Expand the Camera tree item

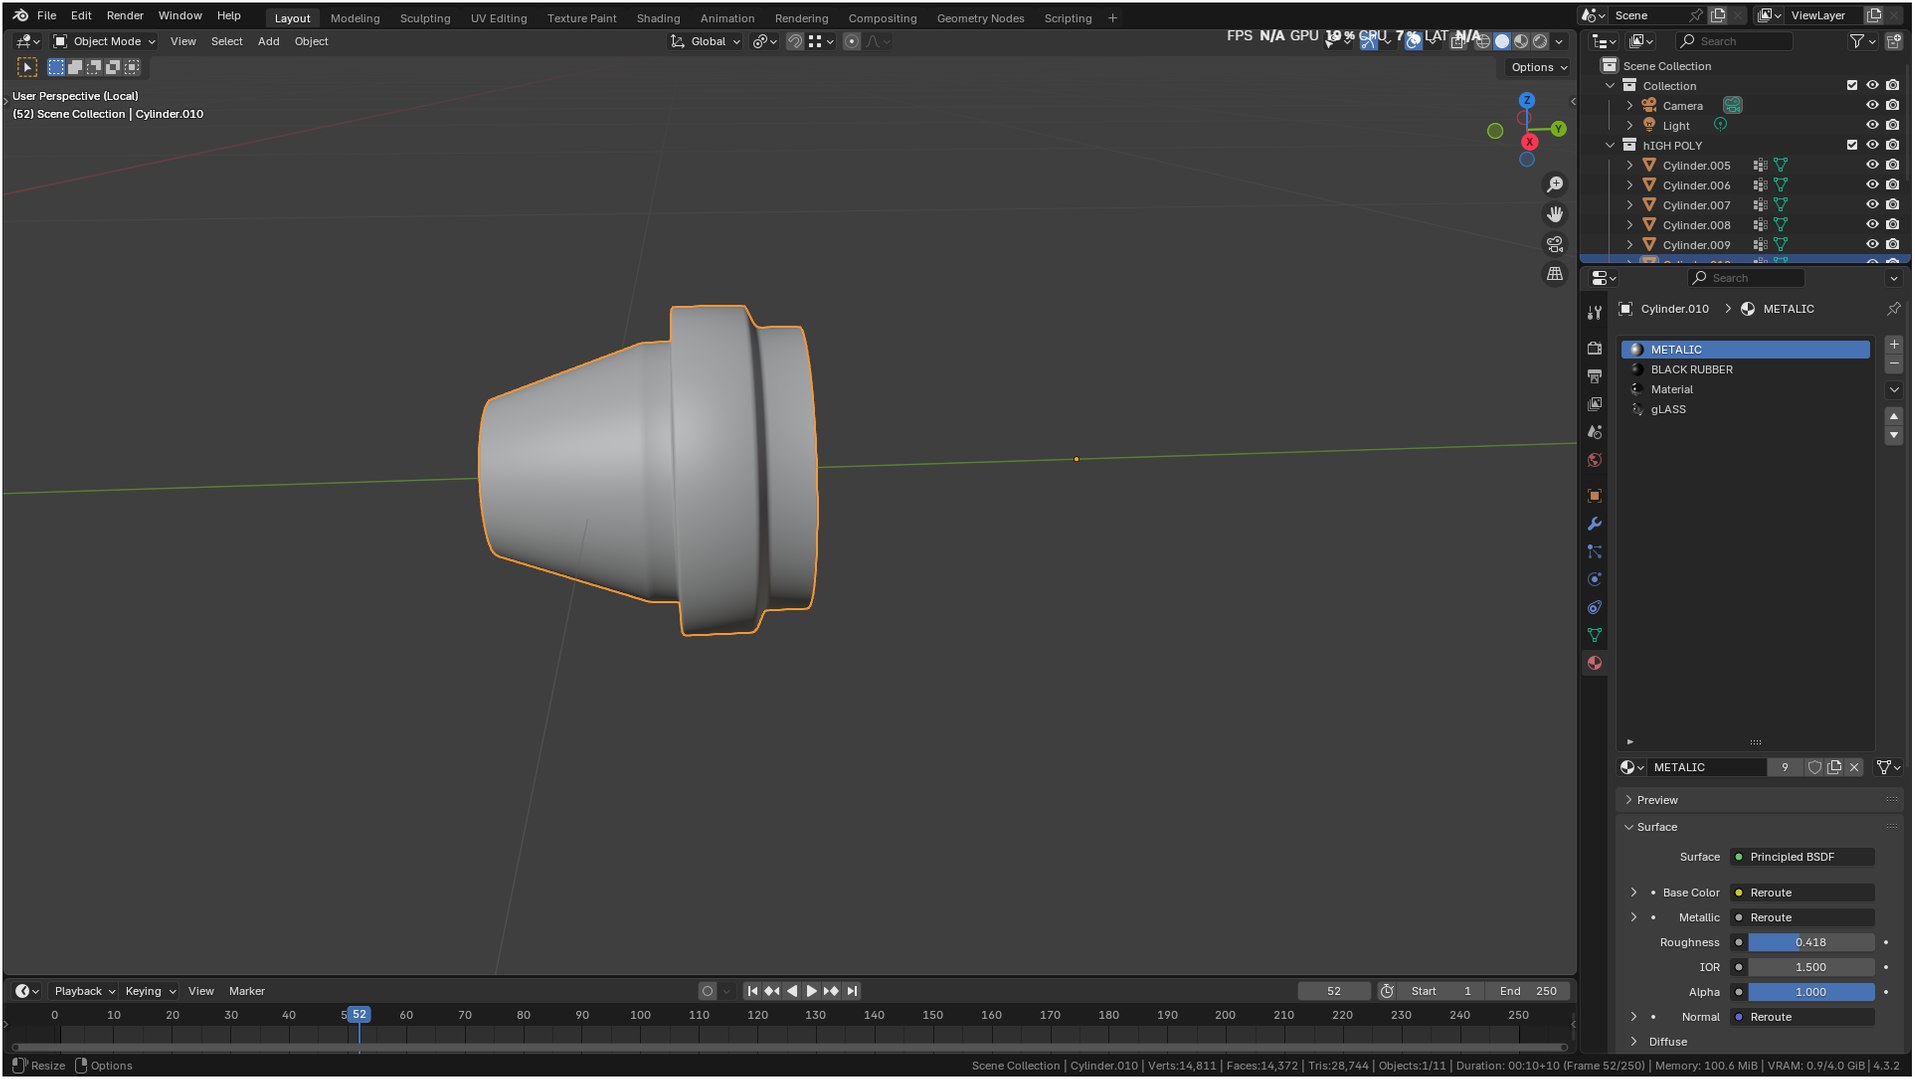pyautogui.click(x=1629, y=105)
